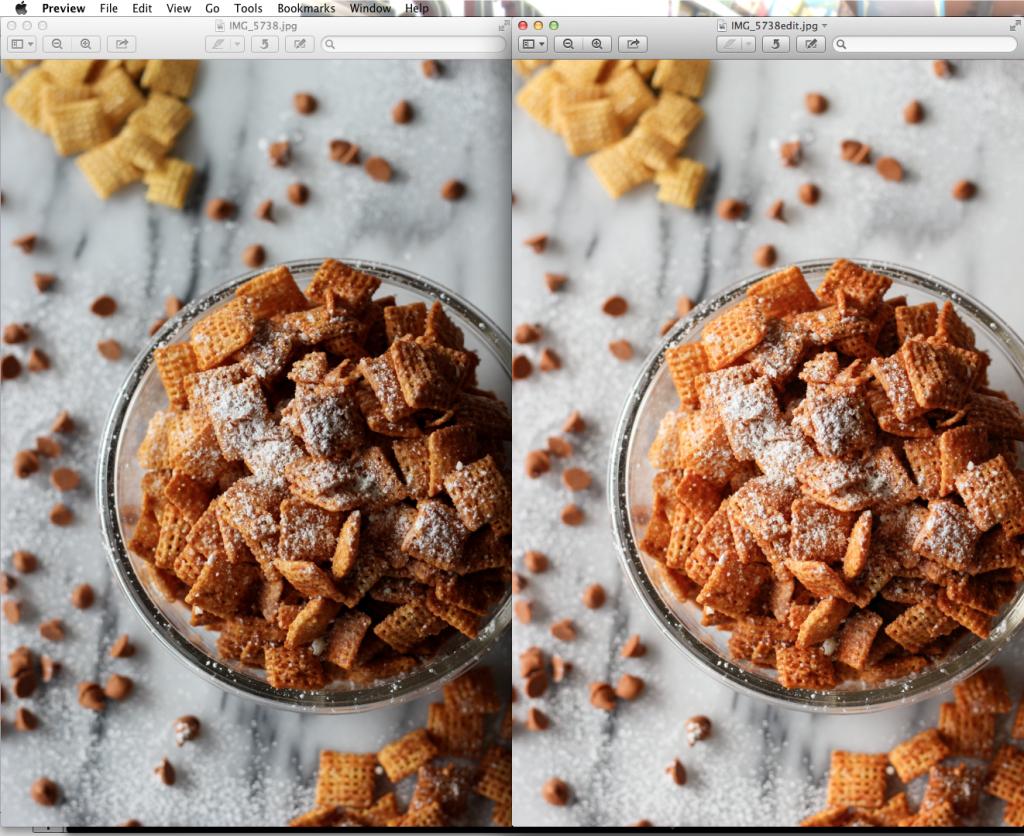1024x836 pixels.
Task: Zoom in on the IMG_5738.jpg window
Action: (86, 44)
